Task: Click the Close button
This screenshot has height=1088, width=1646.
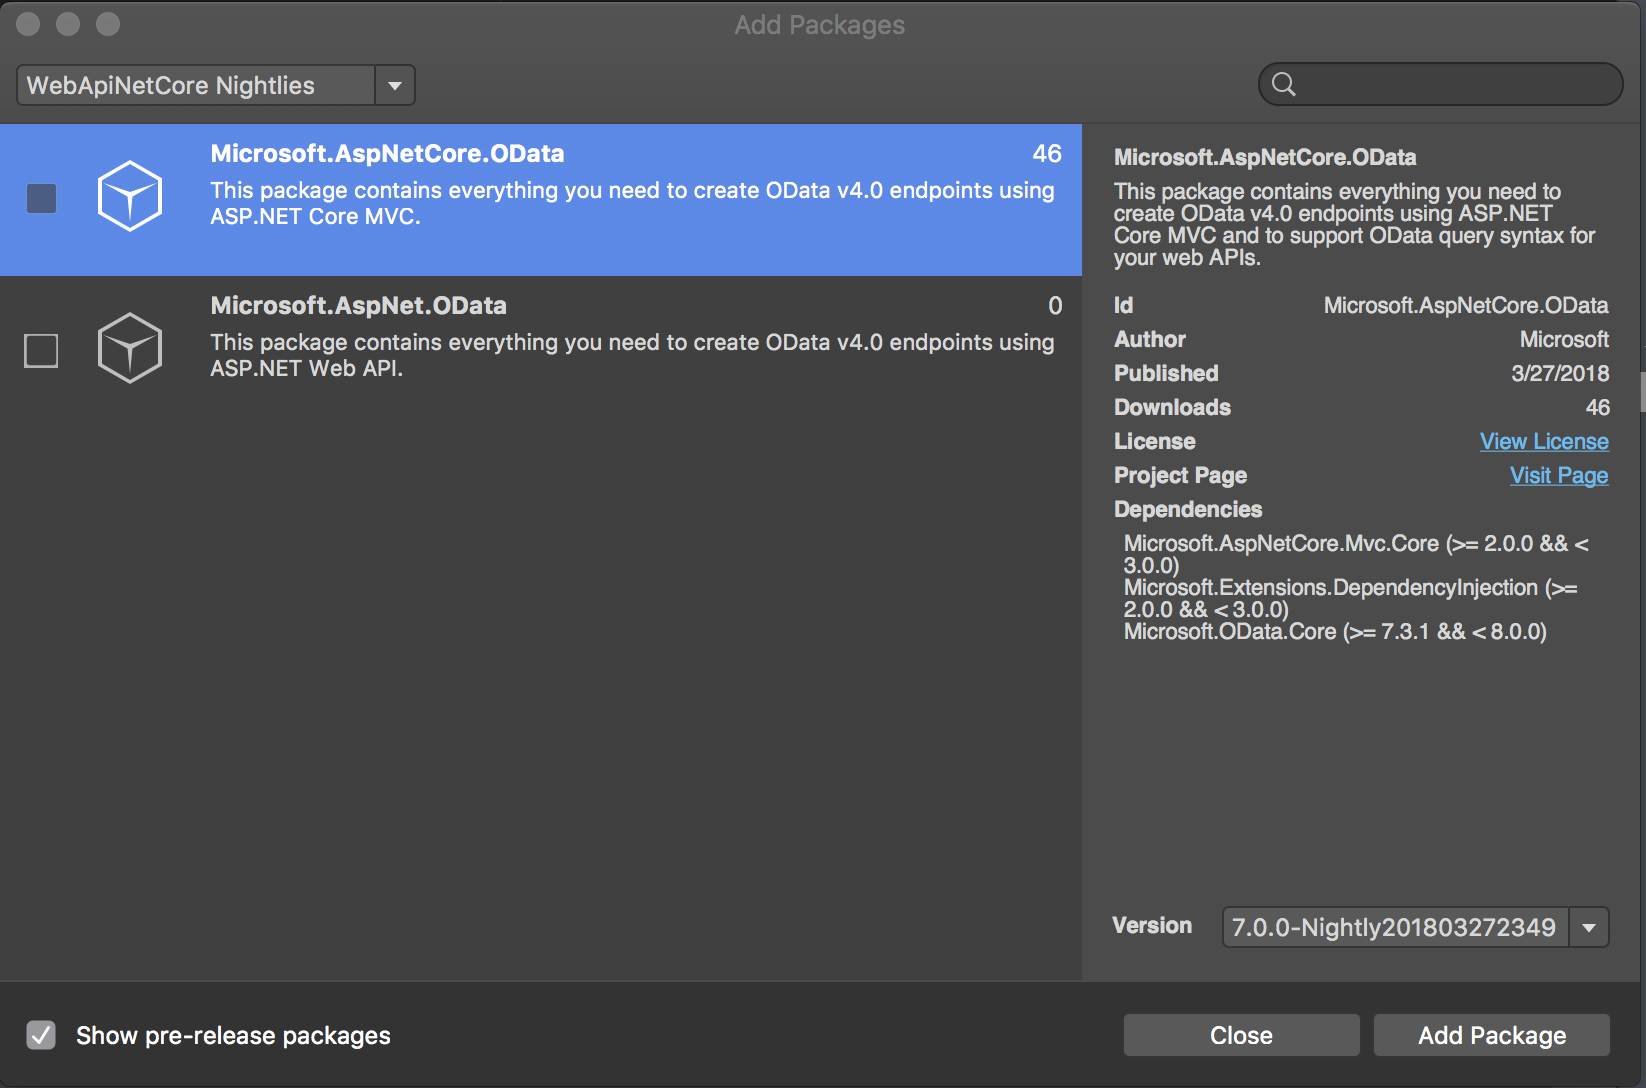Action: (1241, 1035)
